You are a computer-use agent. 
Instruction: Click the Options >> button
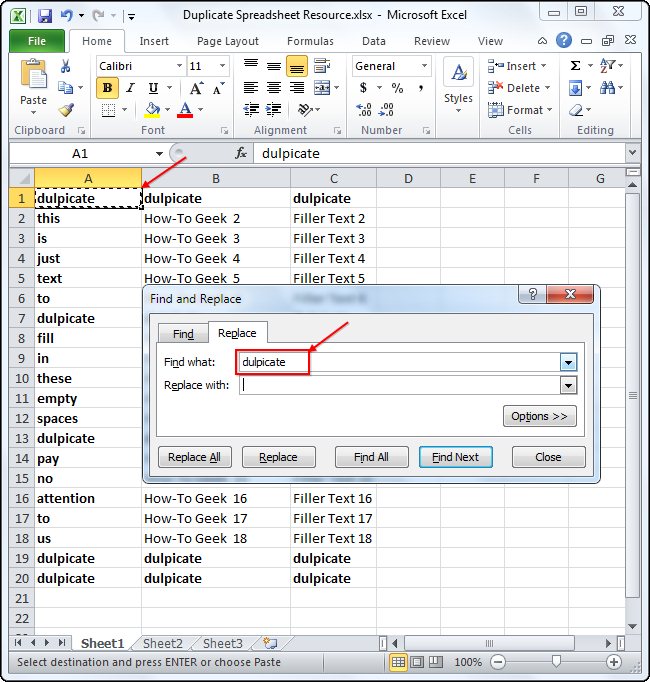(539, 416)
